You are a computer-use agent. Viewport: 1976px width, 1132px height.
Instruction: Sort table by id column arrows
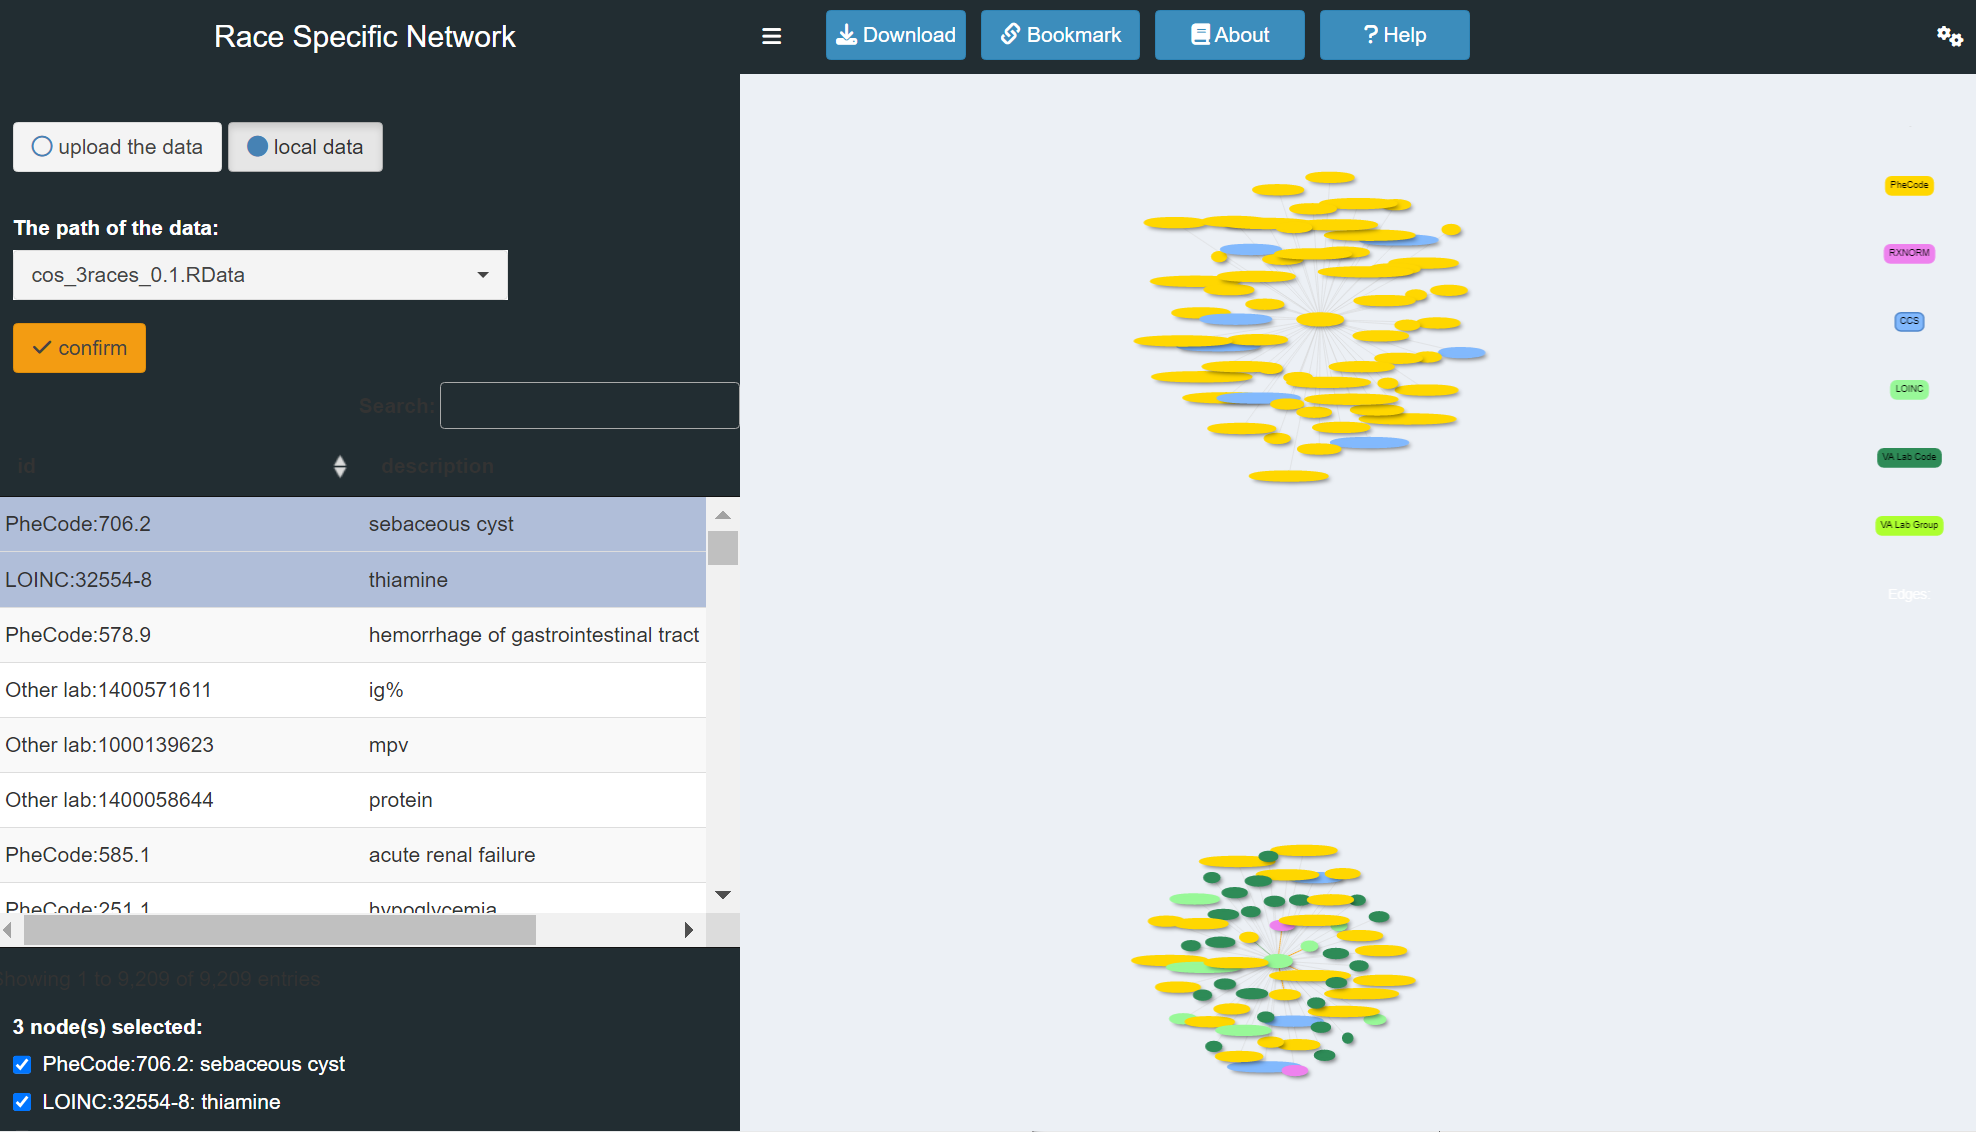click(340, 466)
